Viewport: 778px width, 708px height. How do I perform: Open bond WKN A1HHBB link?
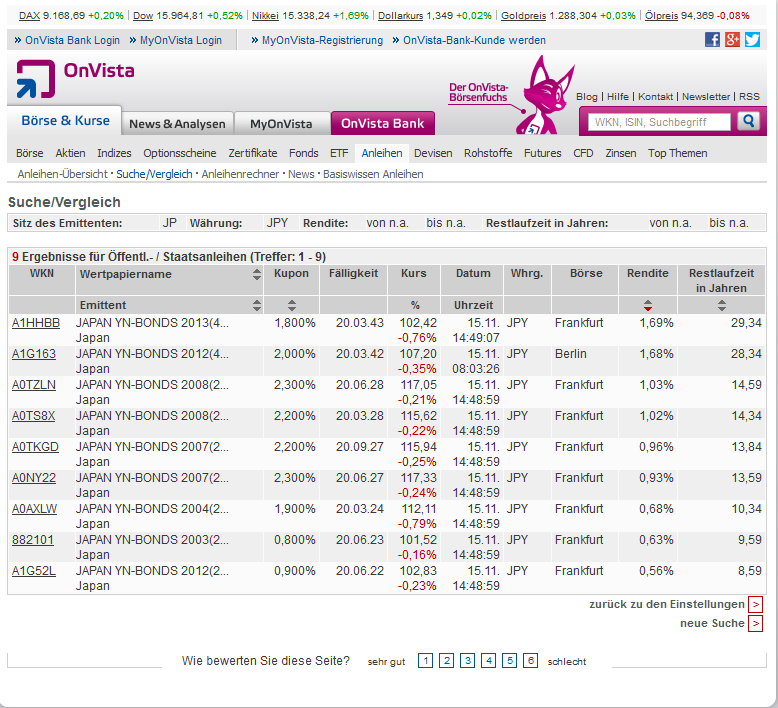[x=36, y=323]
